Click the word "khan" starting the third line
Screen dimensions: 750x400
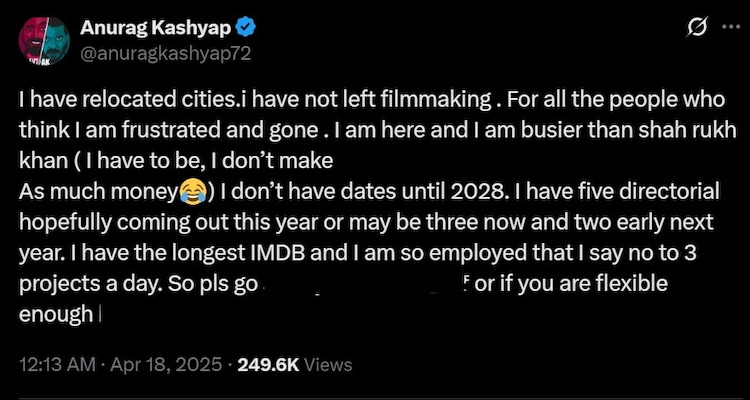[42, 159]
